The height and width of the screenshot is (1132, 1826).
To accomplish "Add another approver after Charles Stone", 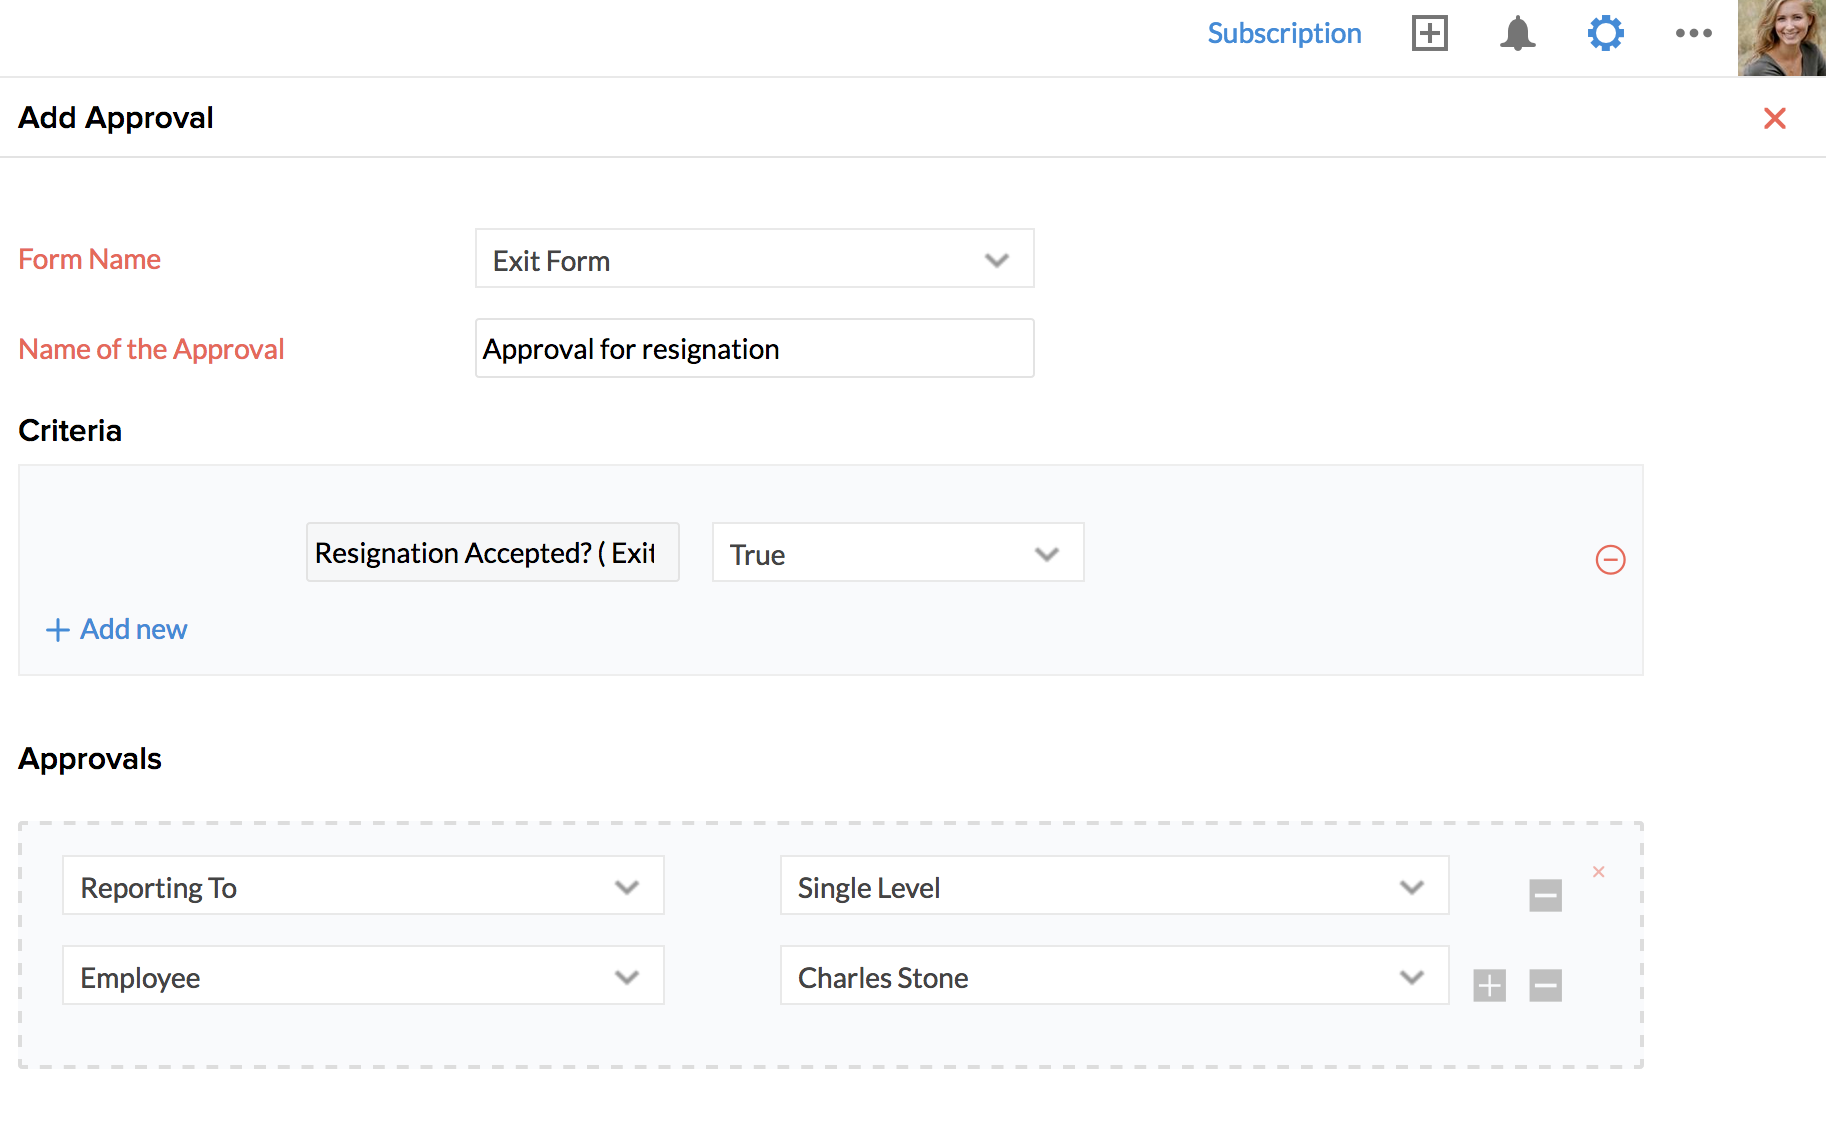I will [x=1489, y=985].
